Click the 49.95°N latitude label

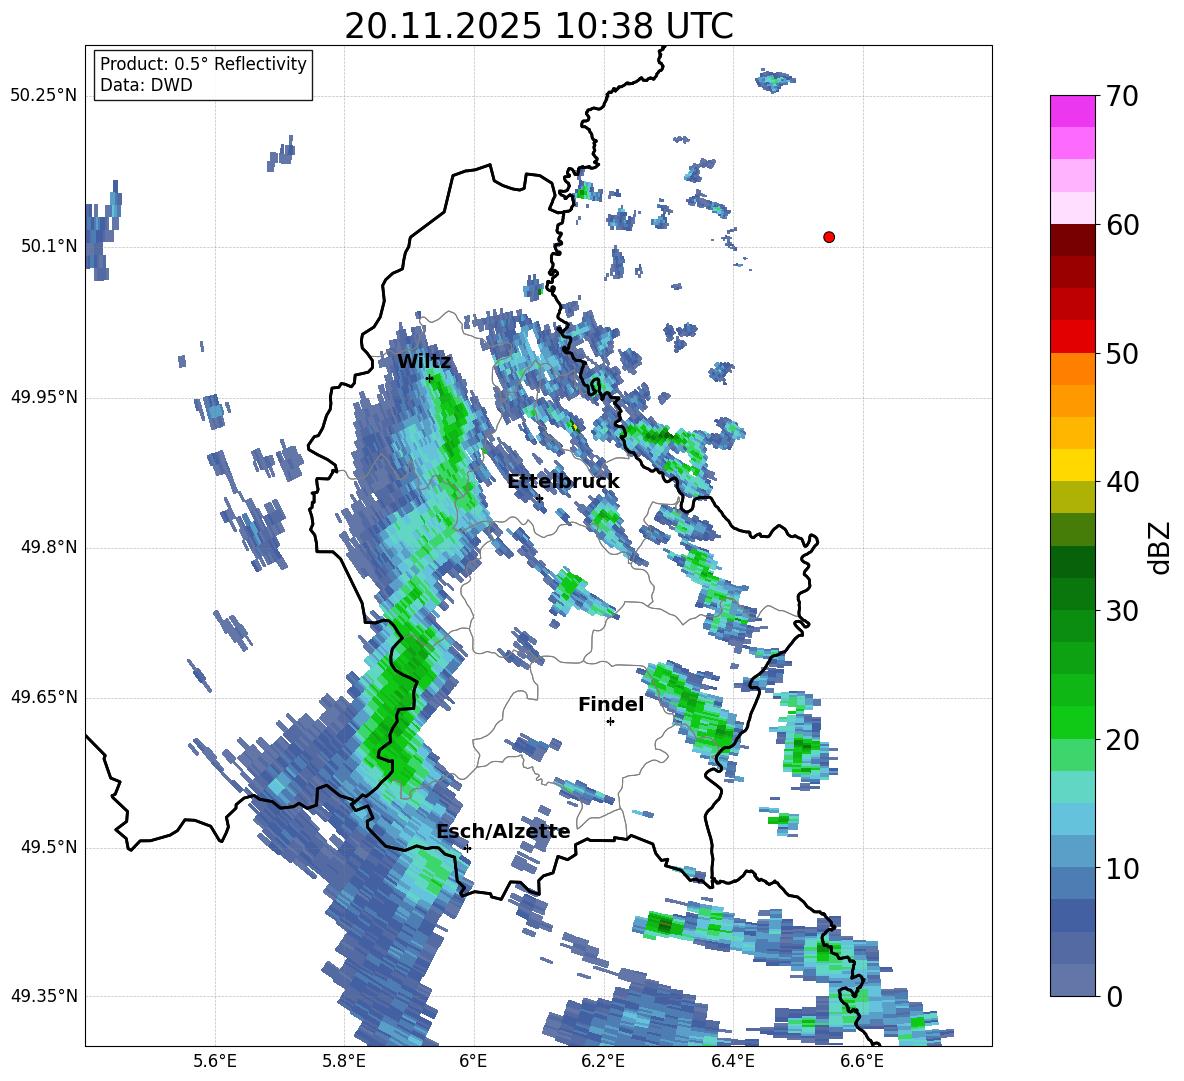click(44, 397)
